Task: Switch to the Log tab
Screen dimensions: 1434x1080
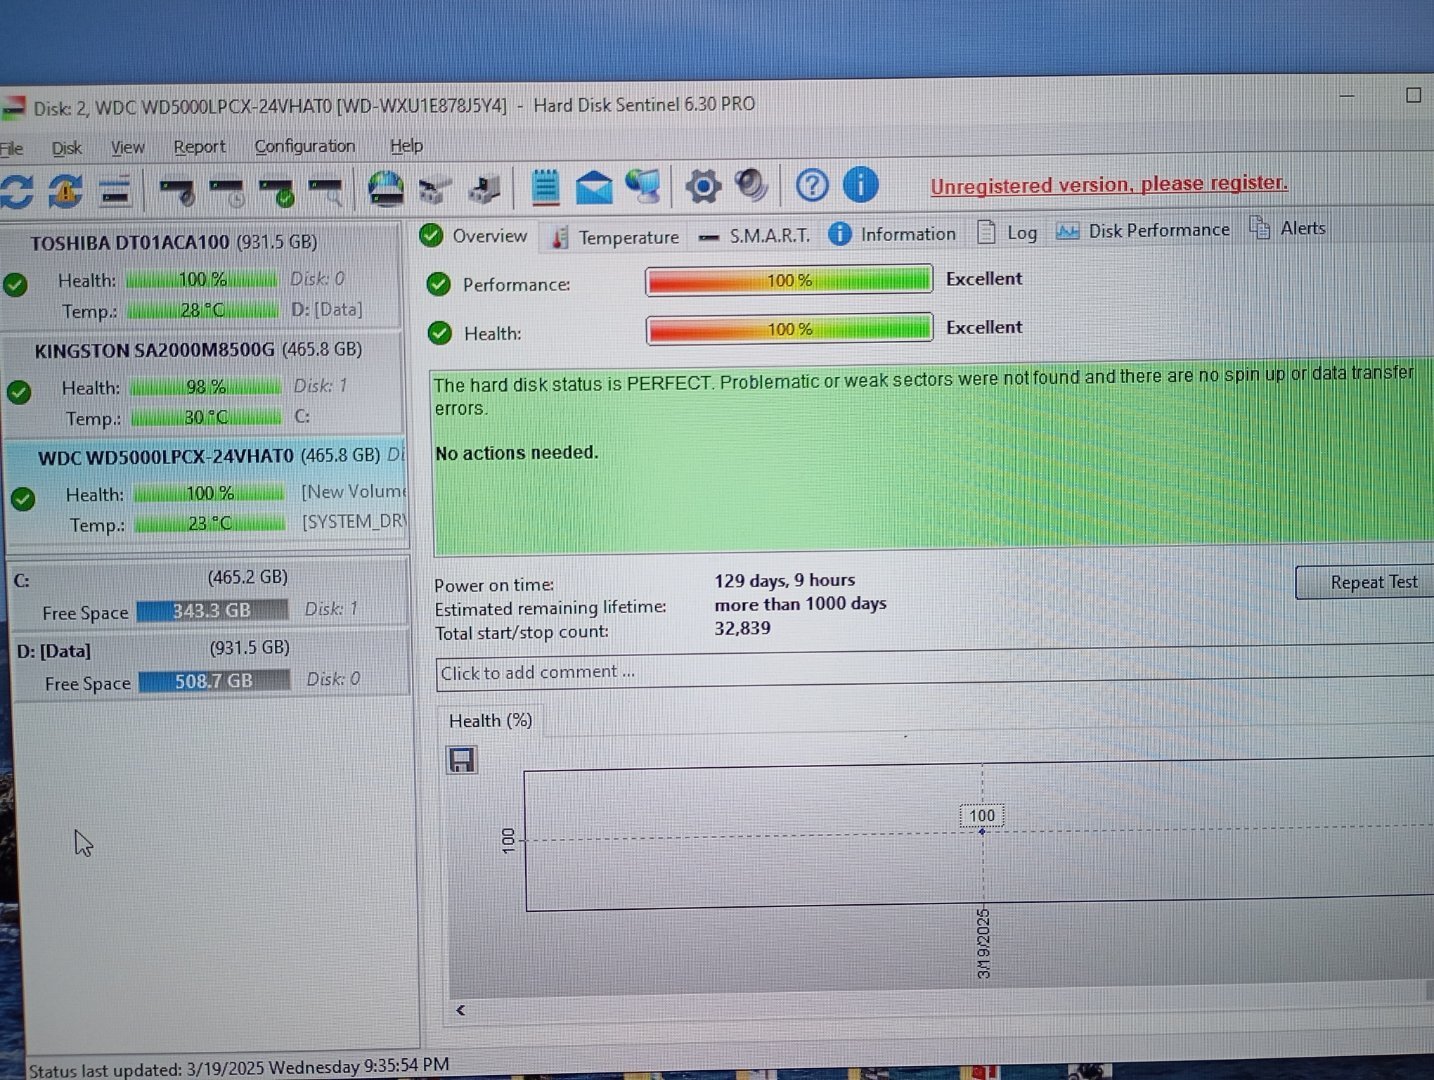Action: (1007, 232)
